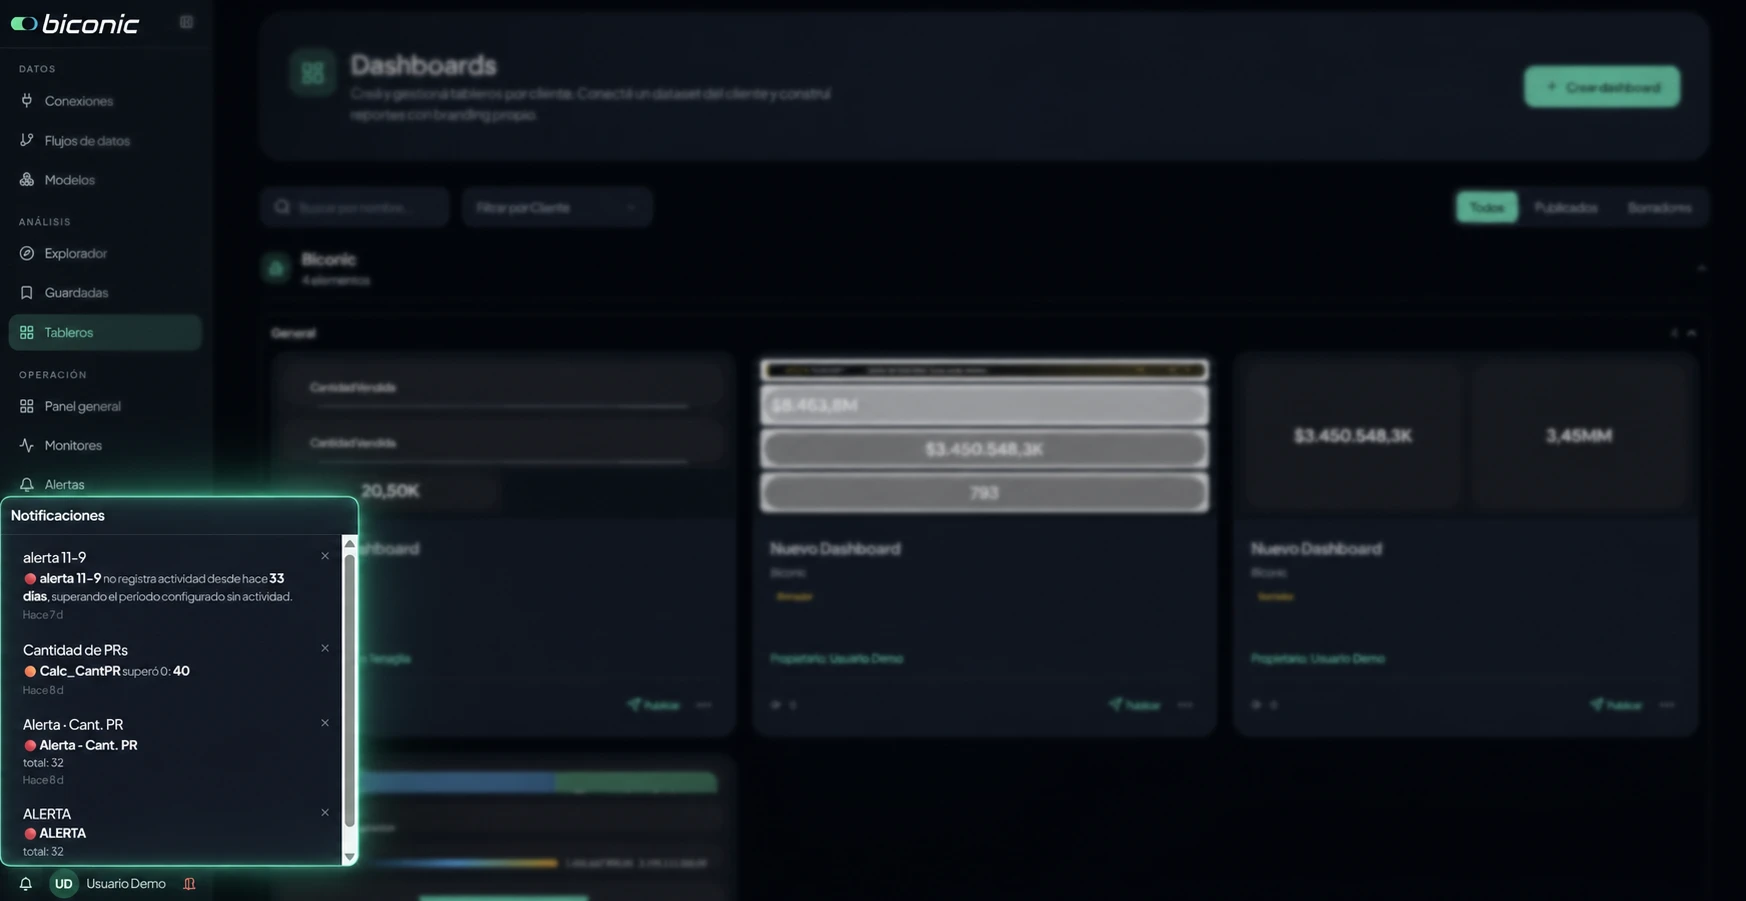Switch to the Borradores filter tab
This screenshot has width=1746, height=901.
[1659, 208]
